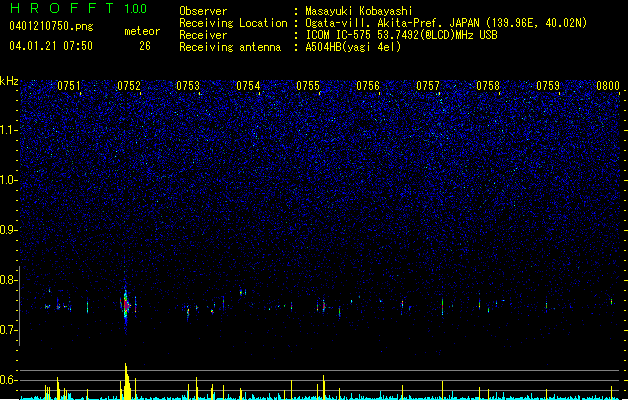The width and height of the screenshot is (629, 400).
Task: Click the 0.7 kHz axis label
Action: pyautogui.click(x=8, y=330)
